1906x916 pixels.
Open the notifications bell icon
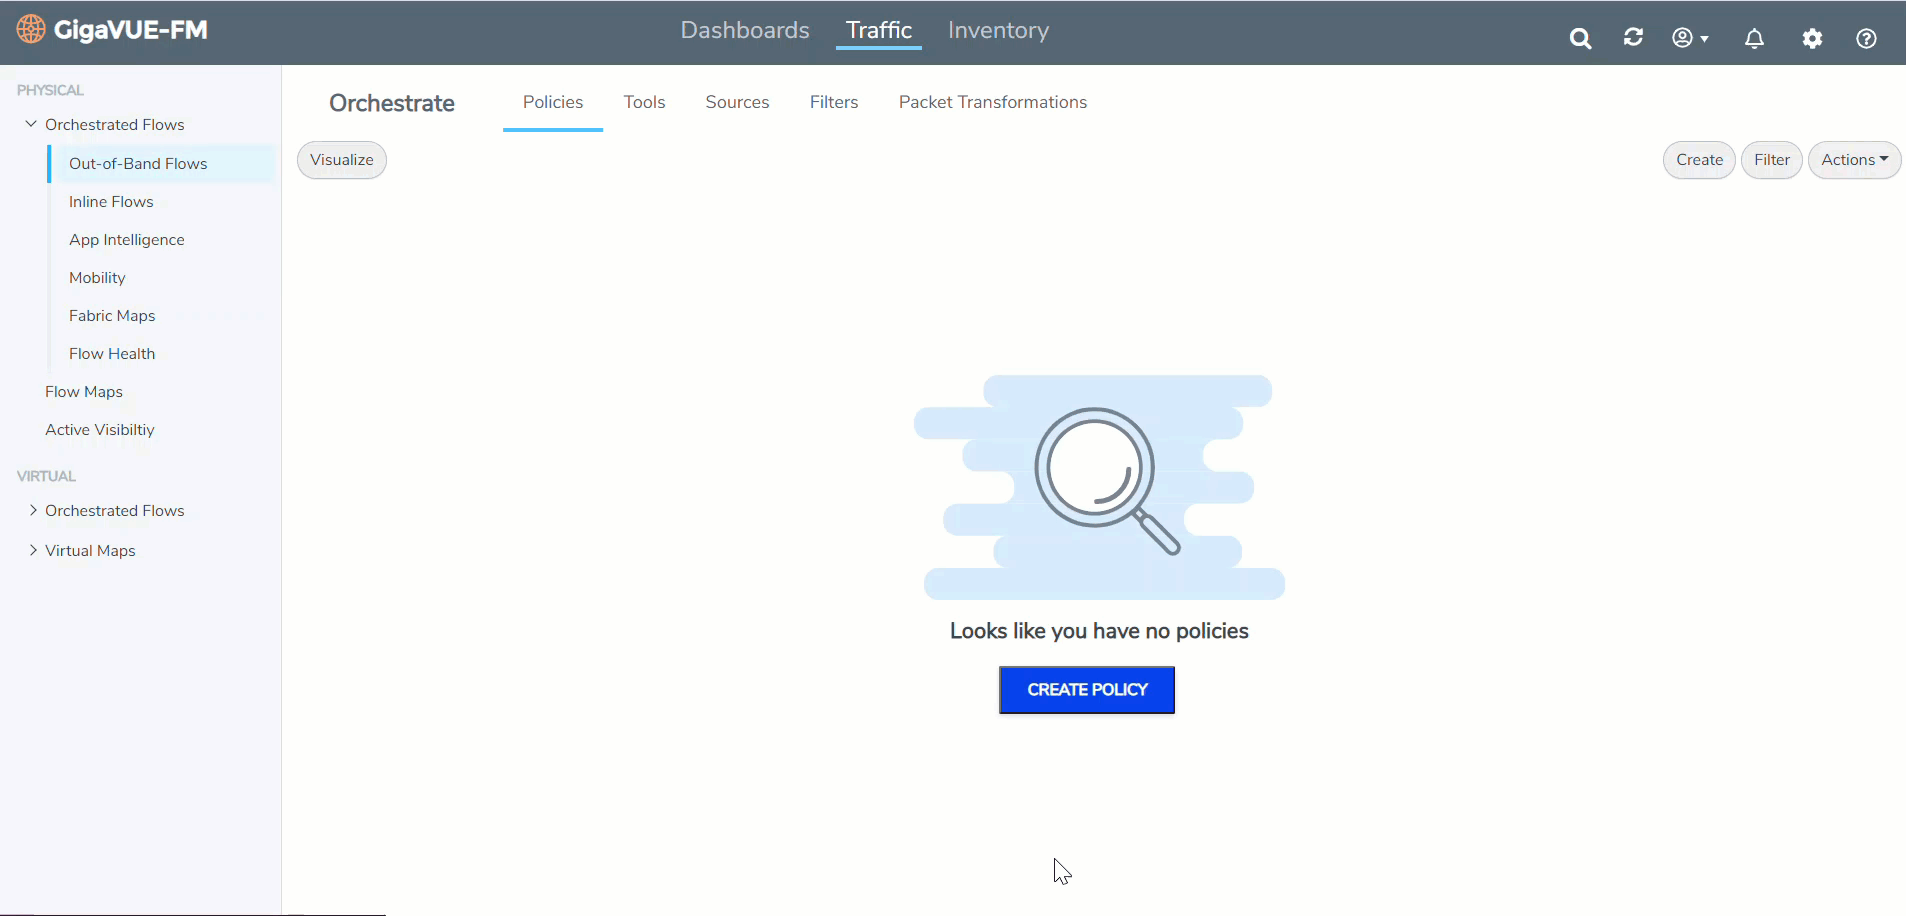click(x=1754, y=39)
